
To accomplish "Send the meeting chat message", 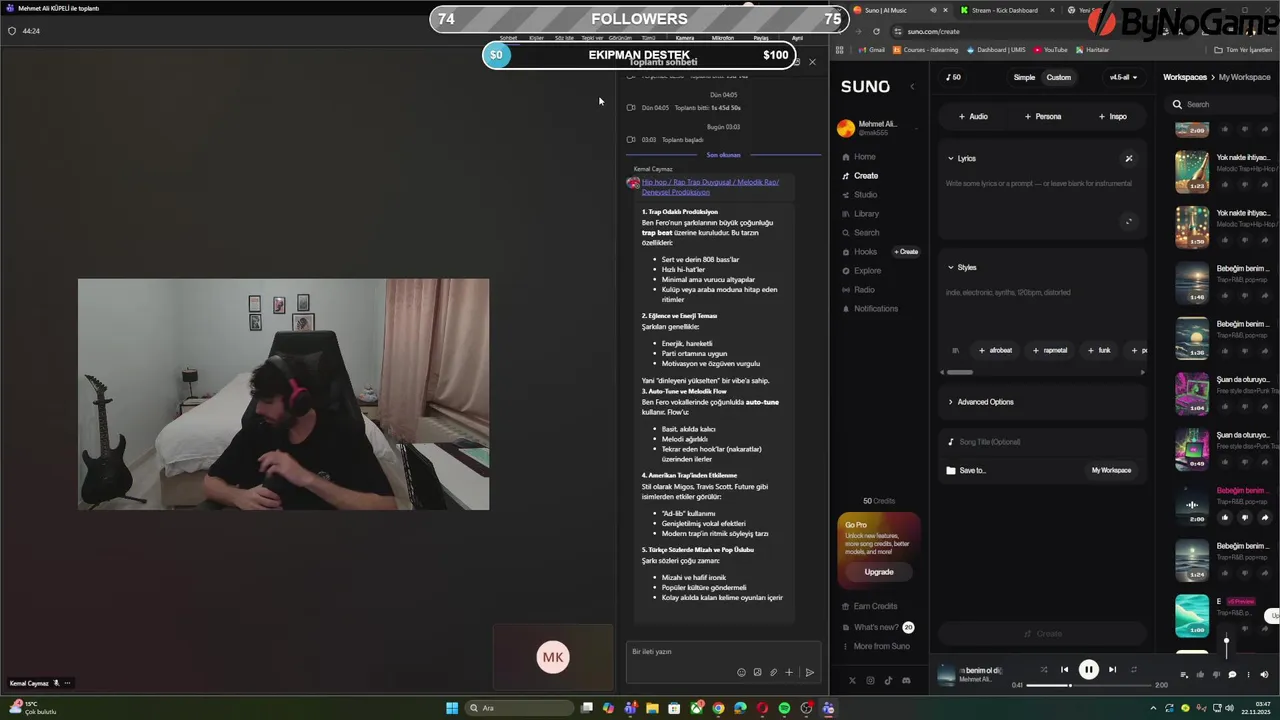I will (809, 673).
